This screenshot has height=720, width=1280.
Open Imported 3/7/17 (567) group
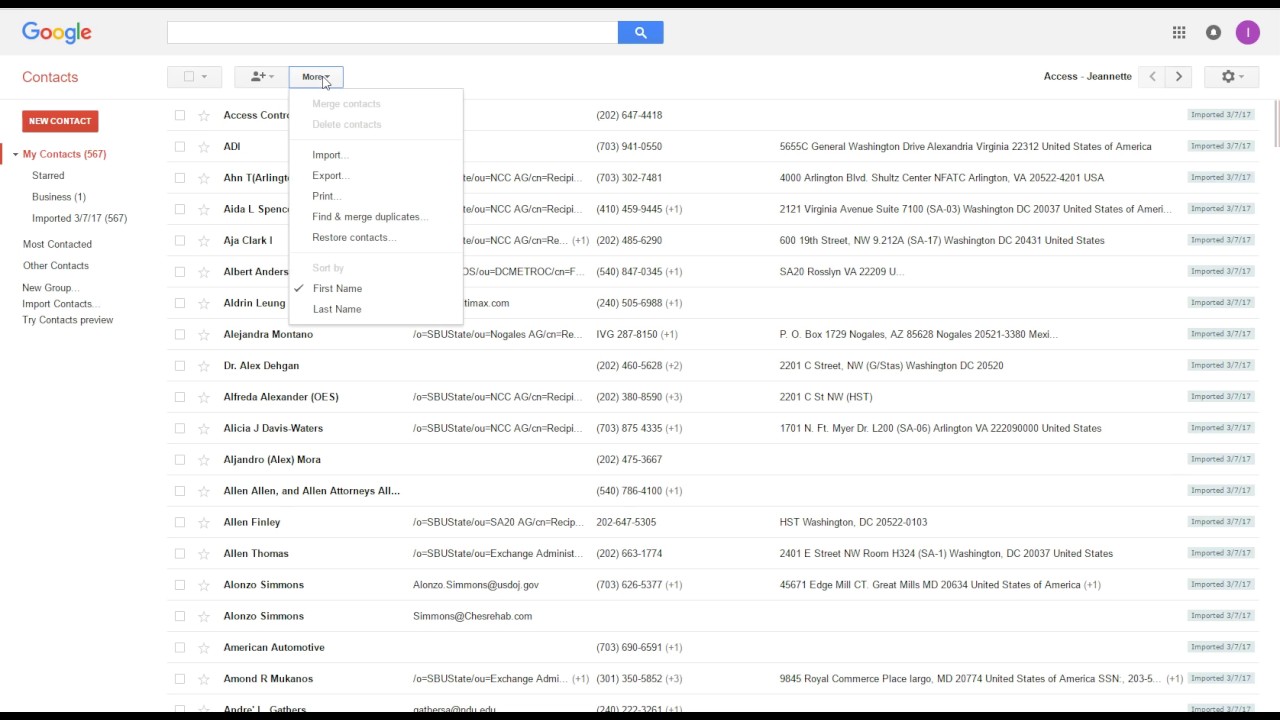pos(79,218)
